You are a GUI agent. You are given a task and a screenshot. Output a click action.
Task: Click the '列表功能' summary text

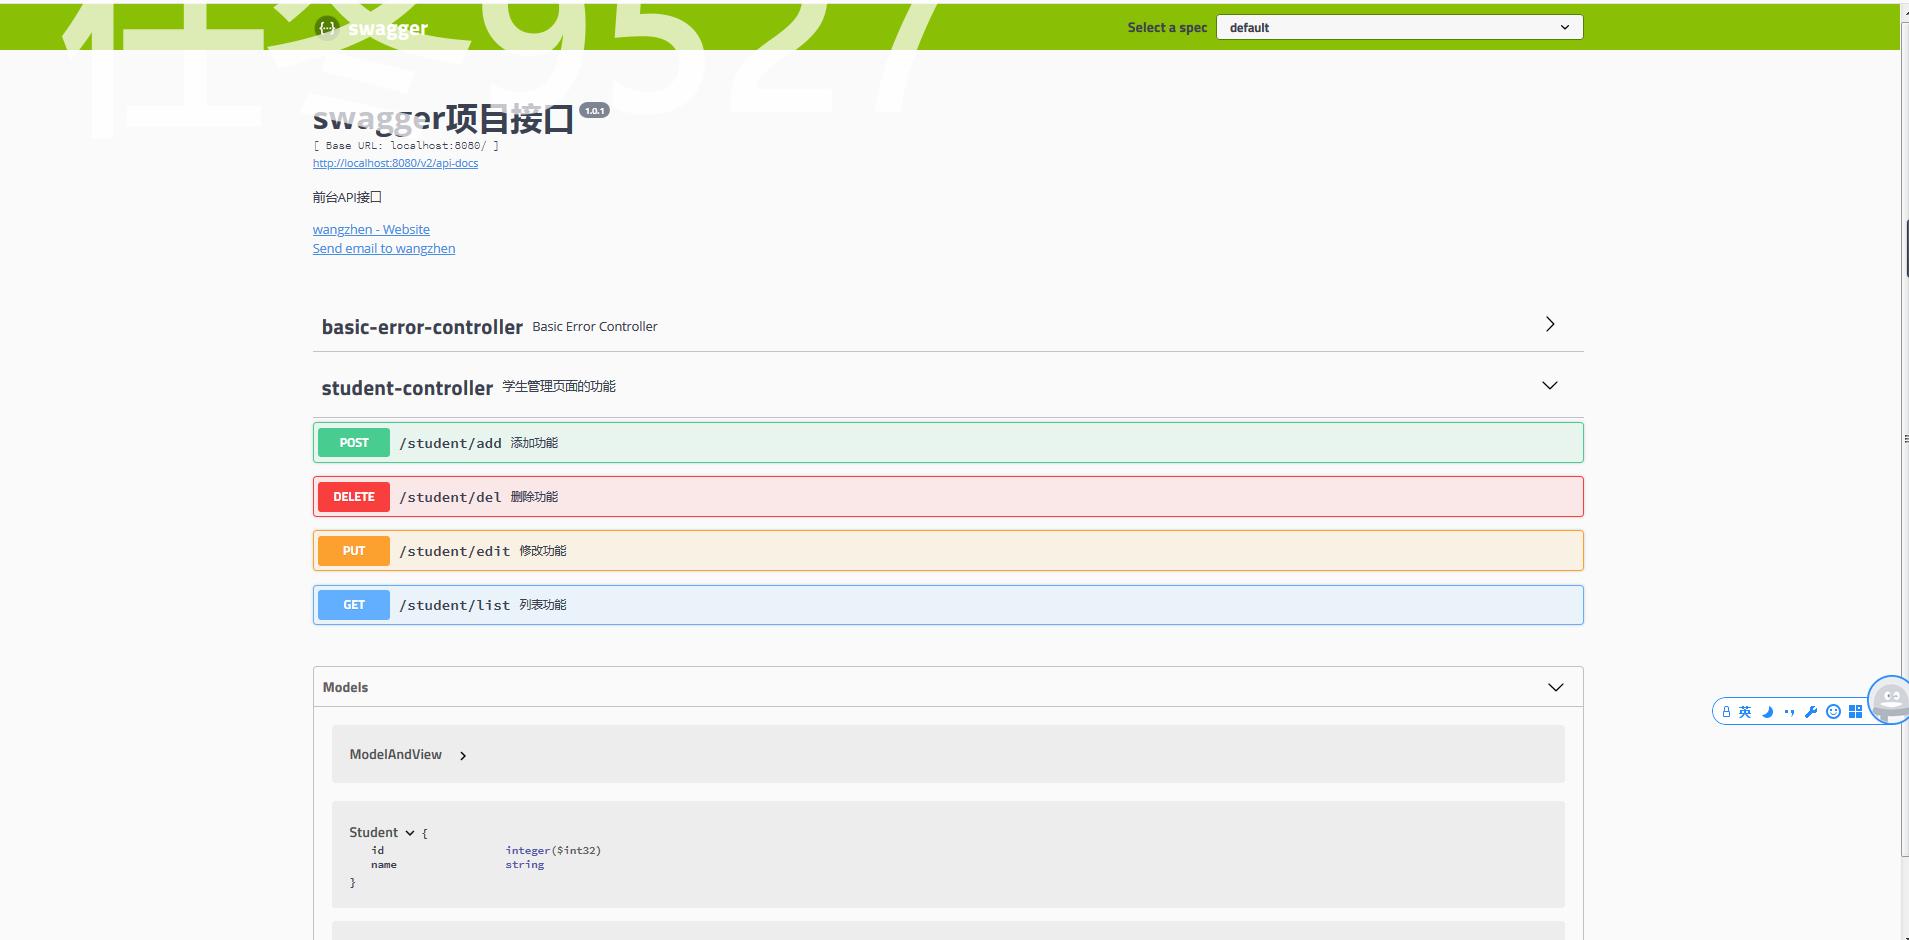click(543, 605)
